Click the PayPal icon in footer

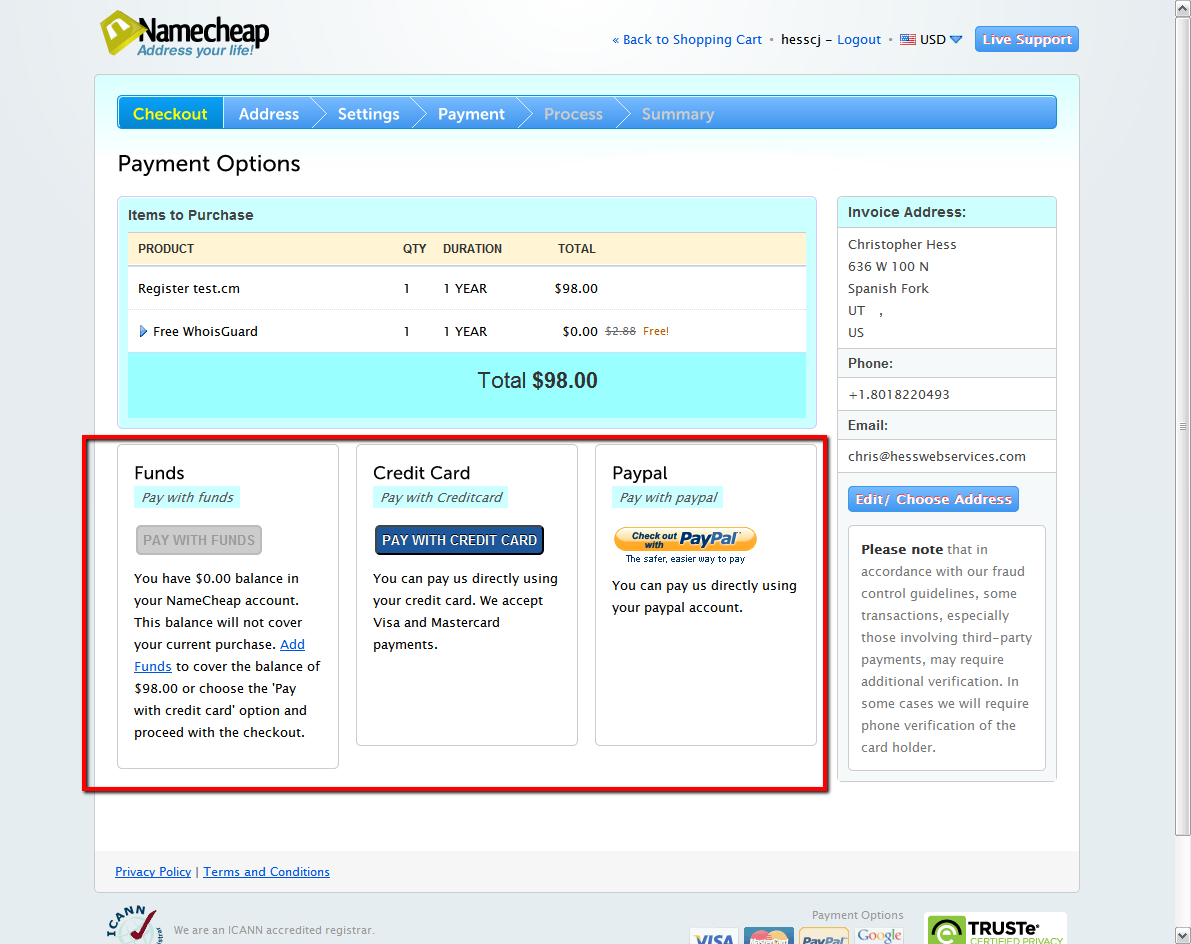(823, 936)
